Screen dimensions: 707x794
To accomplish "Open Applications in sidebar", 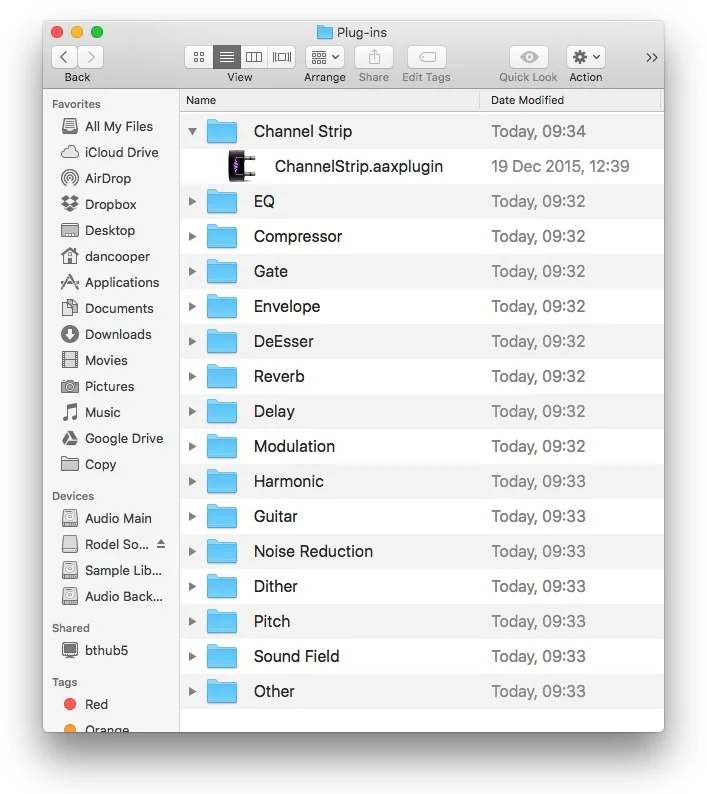I will tap(110, 282).
